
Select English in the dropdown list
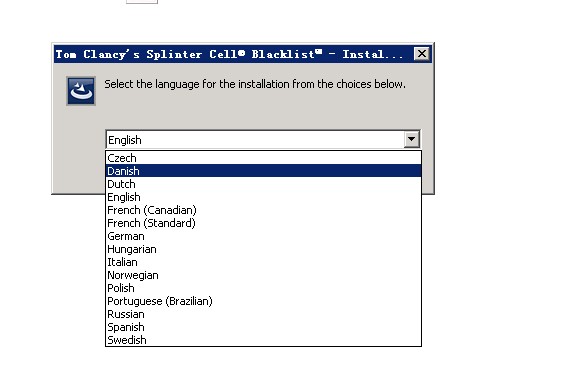[x=263, y=197]
